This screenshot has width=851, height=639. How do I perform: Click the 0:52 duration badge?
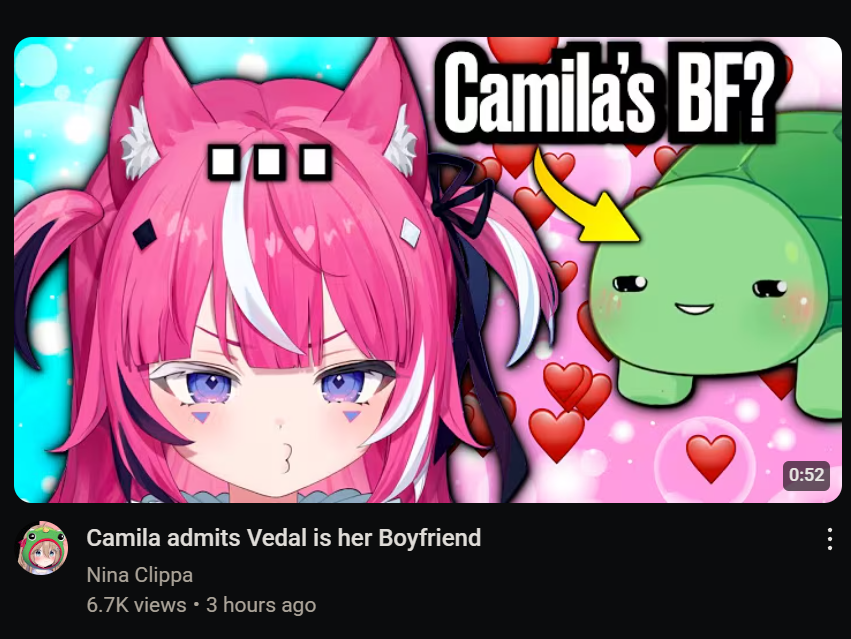tap(806, 475)
